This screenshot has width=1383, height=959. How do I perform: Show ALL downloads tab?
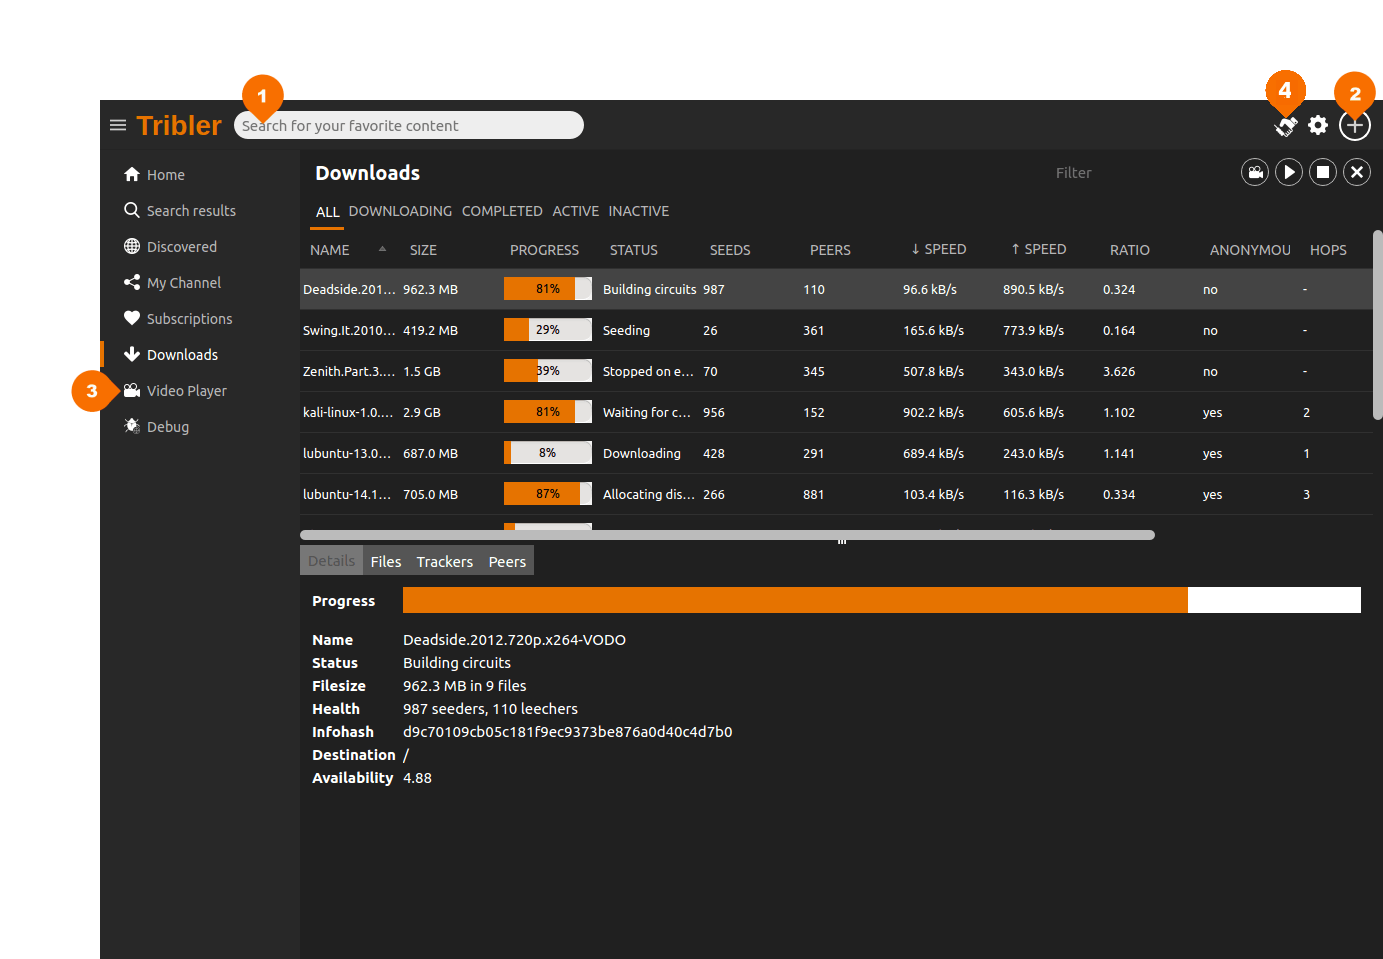pyautogui.click(x=327, y=212)
